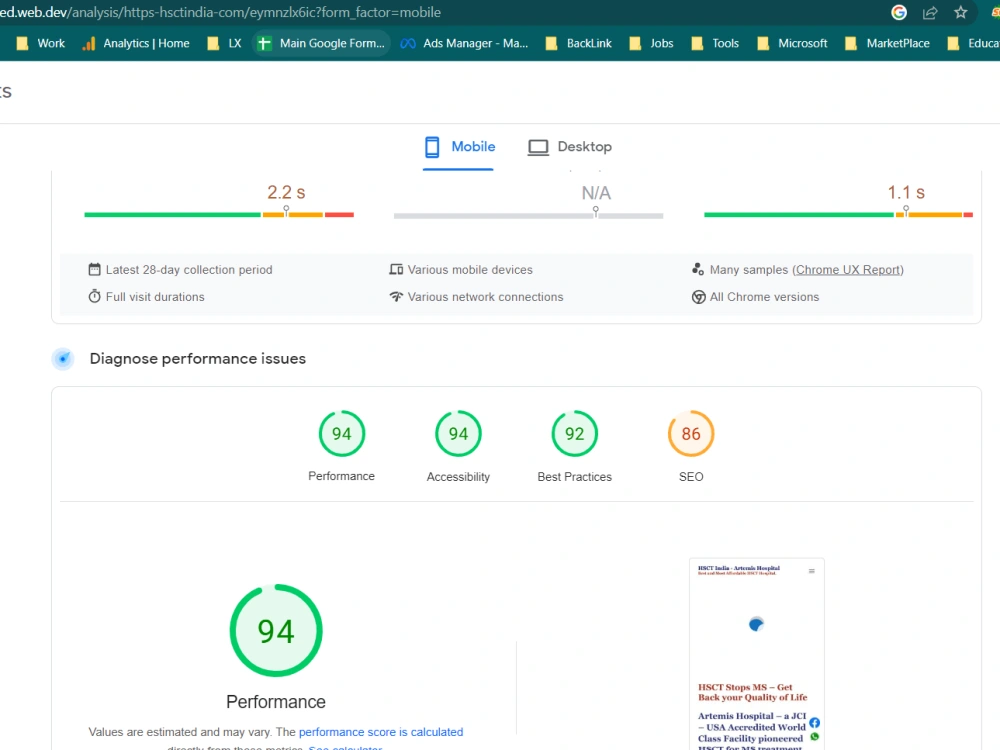The height and width of the screenshot is (750, 1000).
Task: Click the SEO 86 score gauge
Action: [x=691, y=434]
